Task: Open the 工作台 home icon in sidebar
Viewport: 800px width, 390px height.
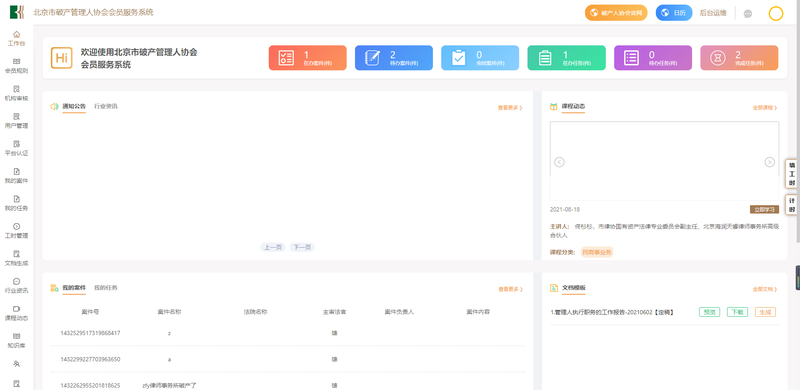Action: pos(16,34)
